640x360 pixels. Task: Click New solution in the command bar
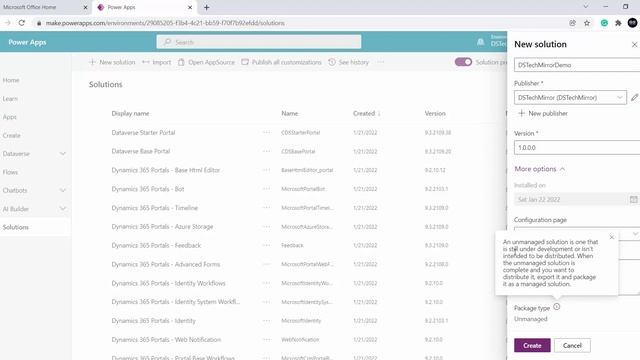click(x=112, y=62)
